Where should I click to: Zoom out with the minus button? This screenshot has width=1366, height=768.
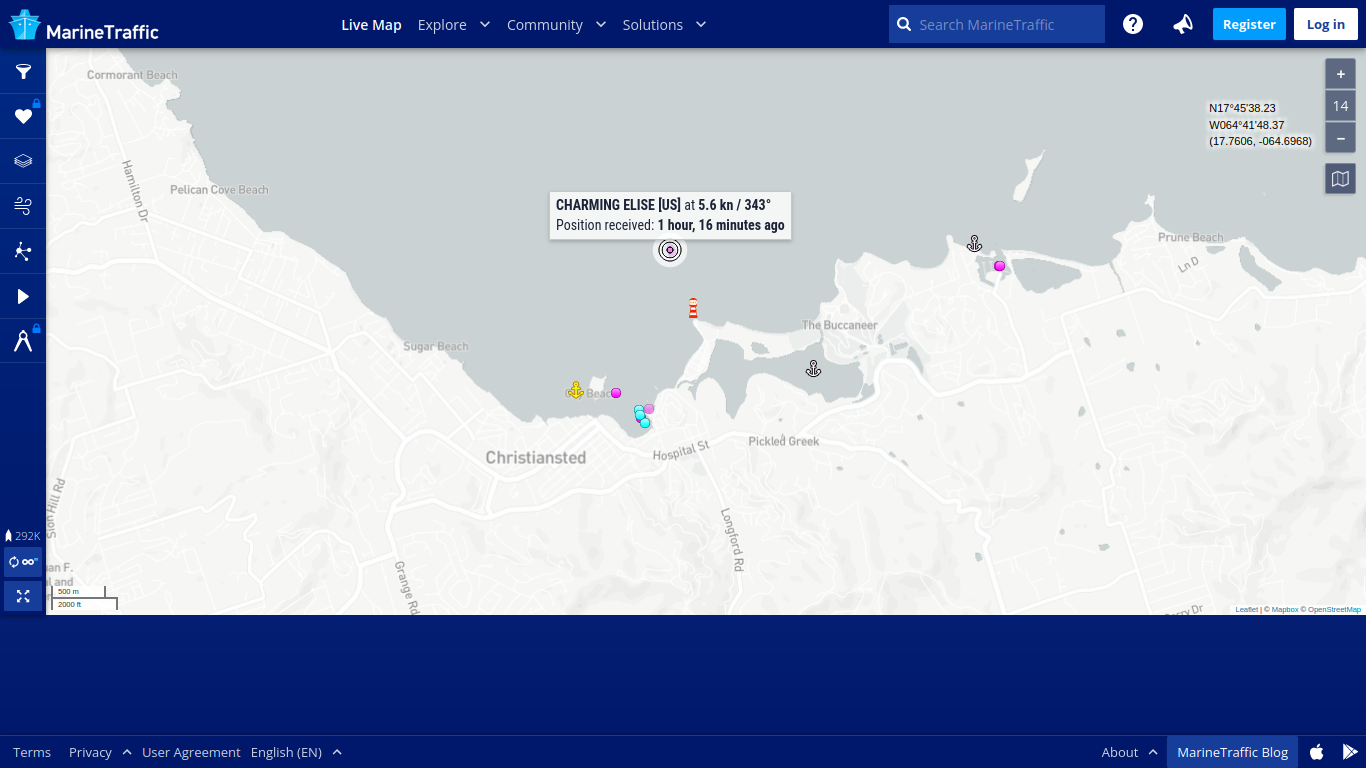coord(1340,138)
